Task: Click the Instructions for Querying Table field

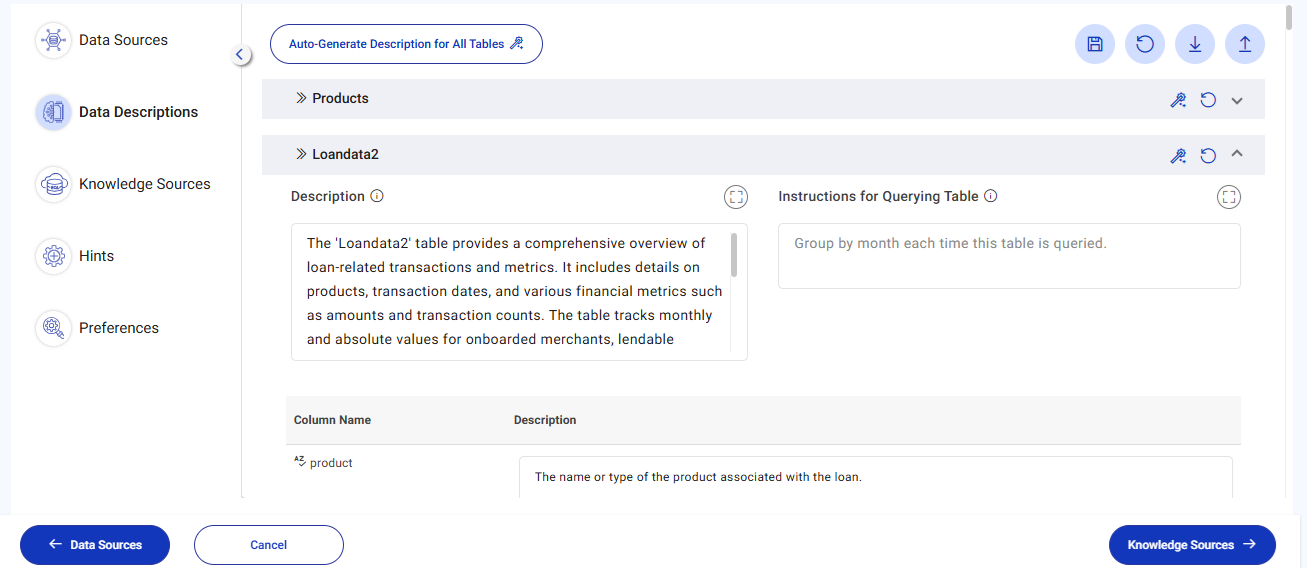Action: tap(1009, 256)
